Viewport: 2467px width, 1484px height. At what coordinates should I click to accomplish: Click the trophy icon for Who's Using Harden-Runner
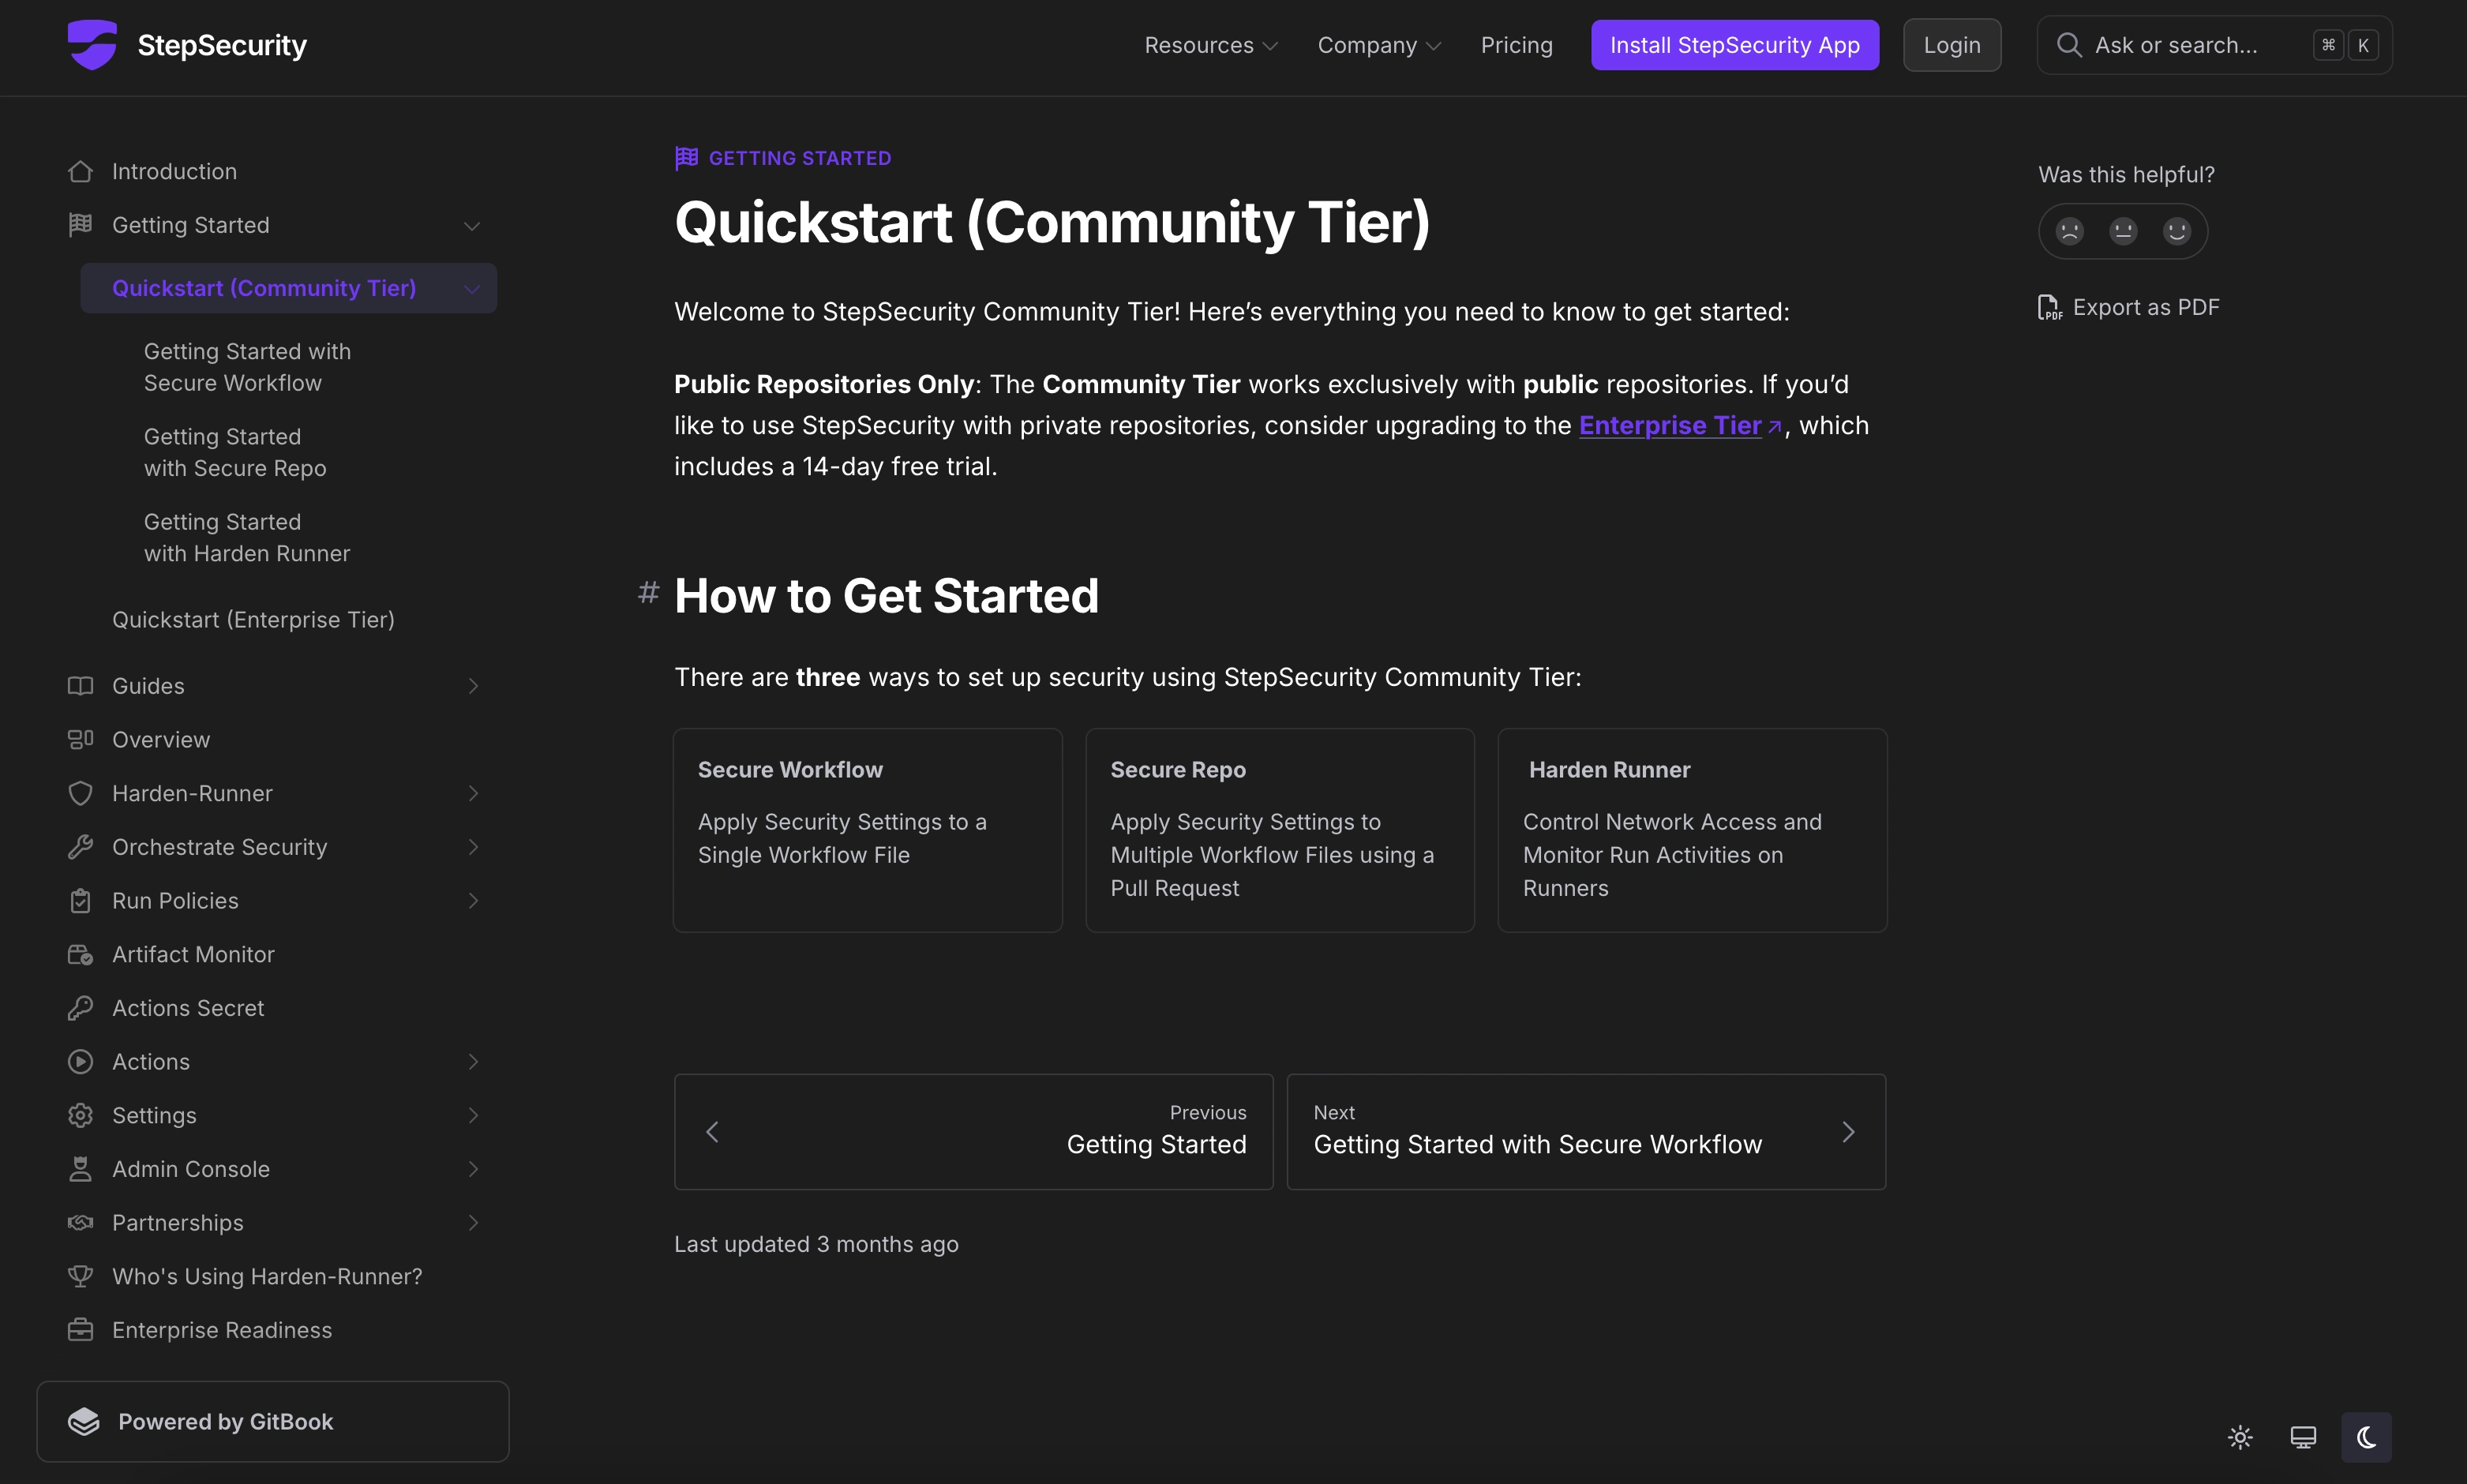tap(80, 1276)
